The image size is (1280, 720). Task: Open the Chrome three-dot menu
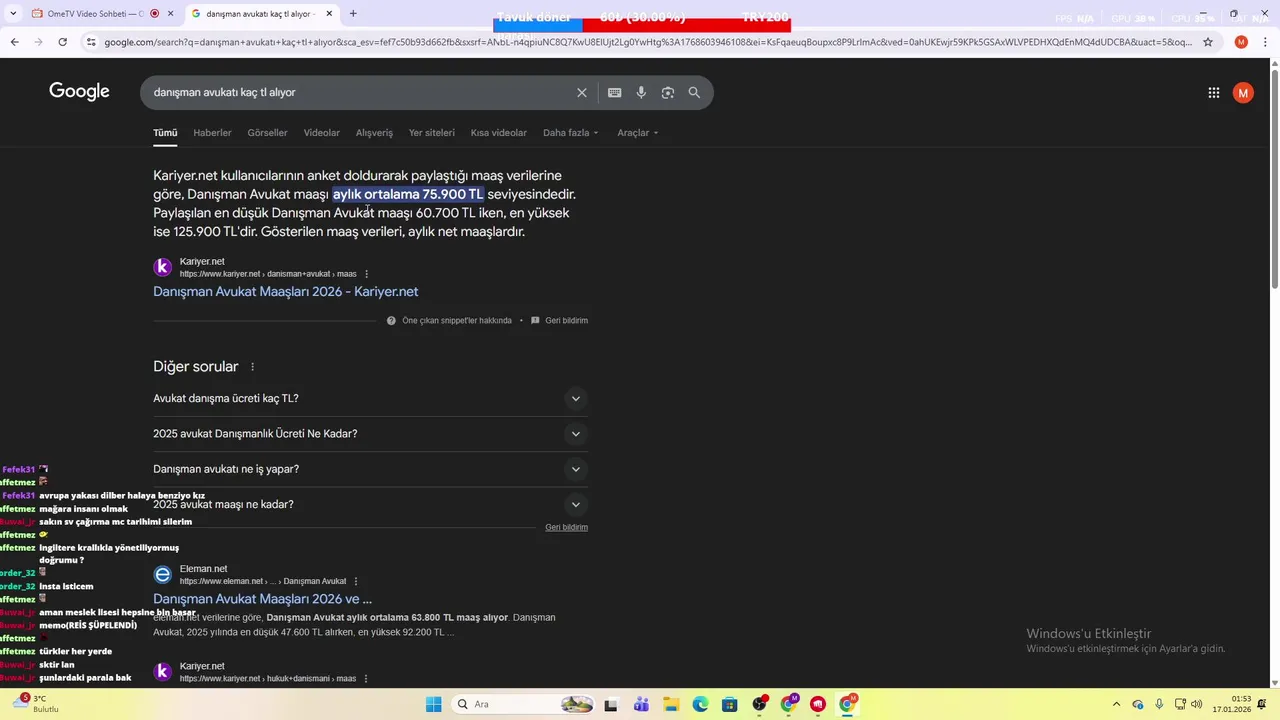1265,42
